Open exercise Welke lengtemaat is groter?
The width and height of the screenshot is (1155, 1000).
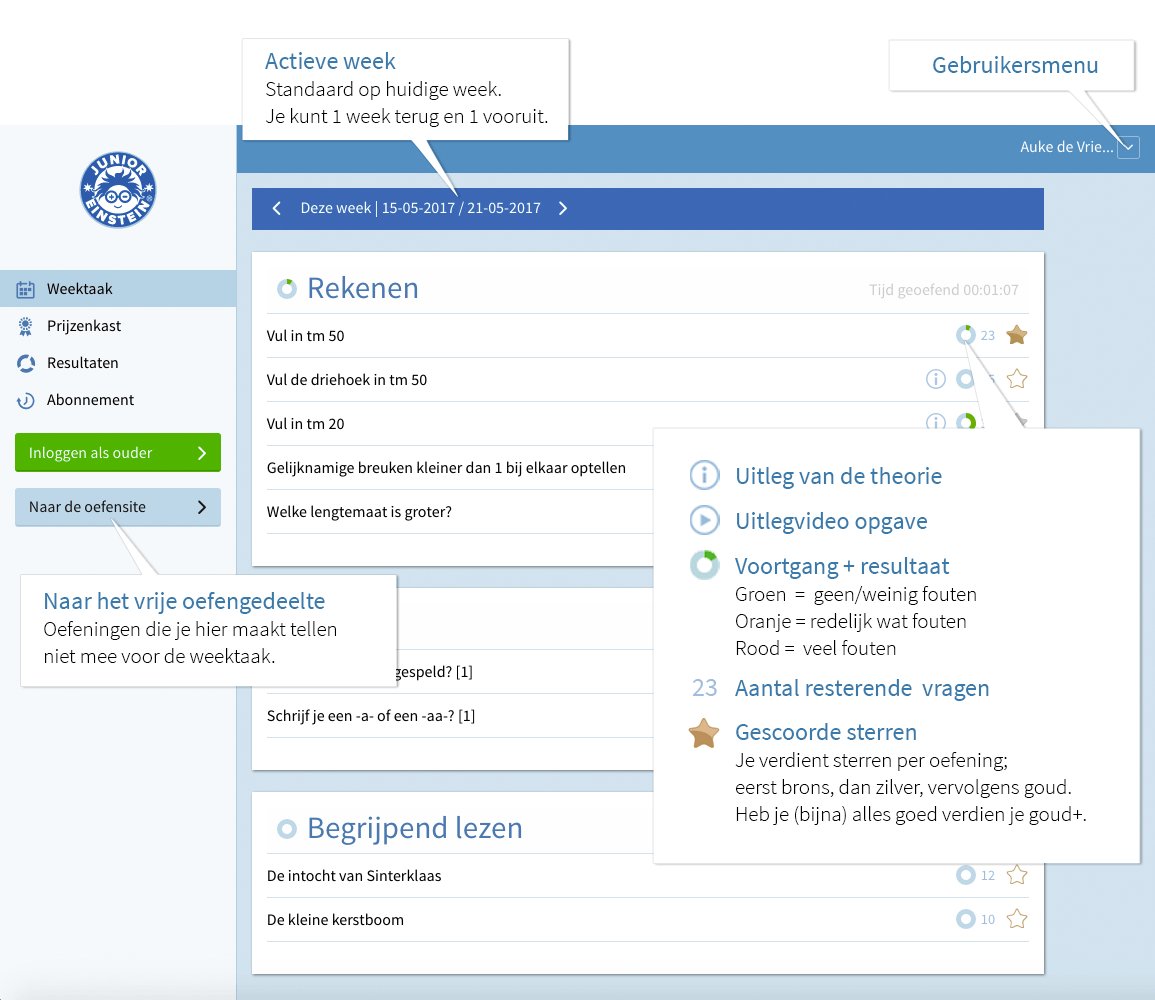point(359,512)
